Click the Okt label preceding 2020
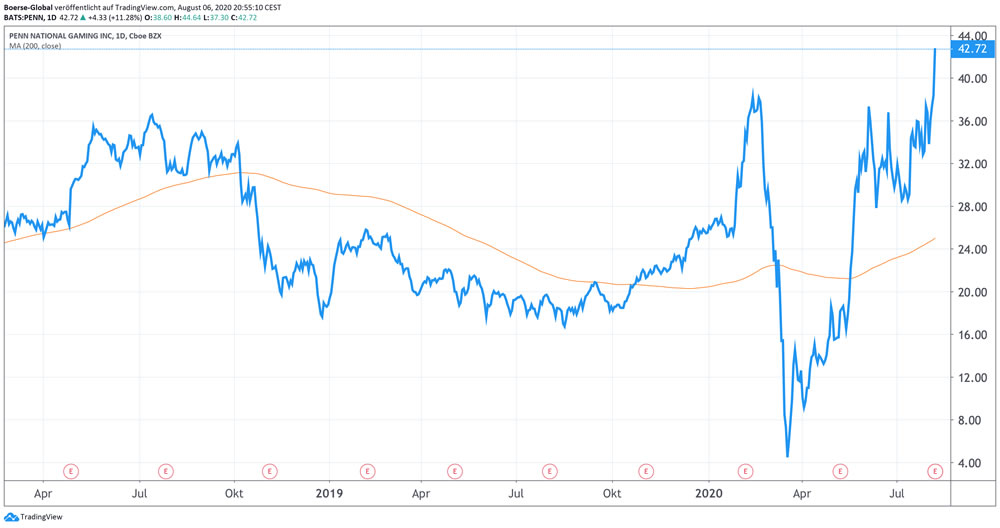 tap(612, 494)
